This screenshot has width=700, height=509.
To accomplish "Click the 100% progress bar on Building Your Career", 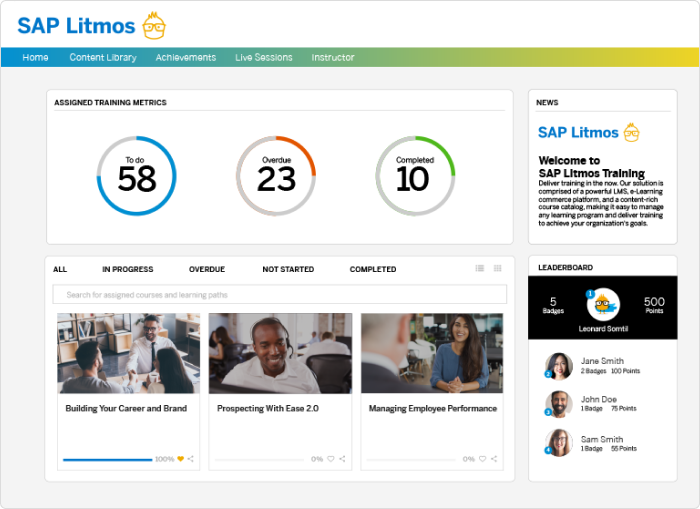I will coord(108,459).
